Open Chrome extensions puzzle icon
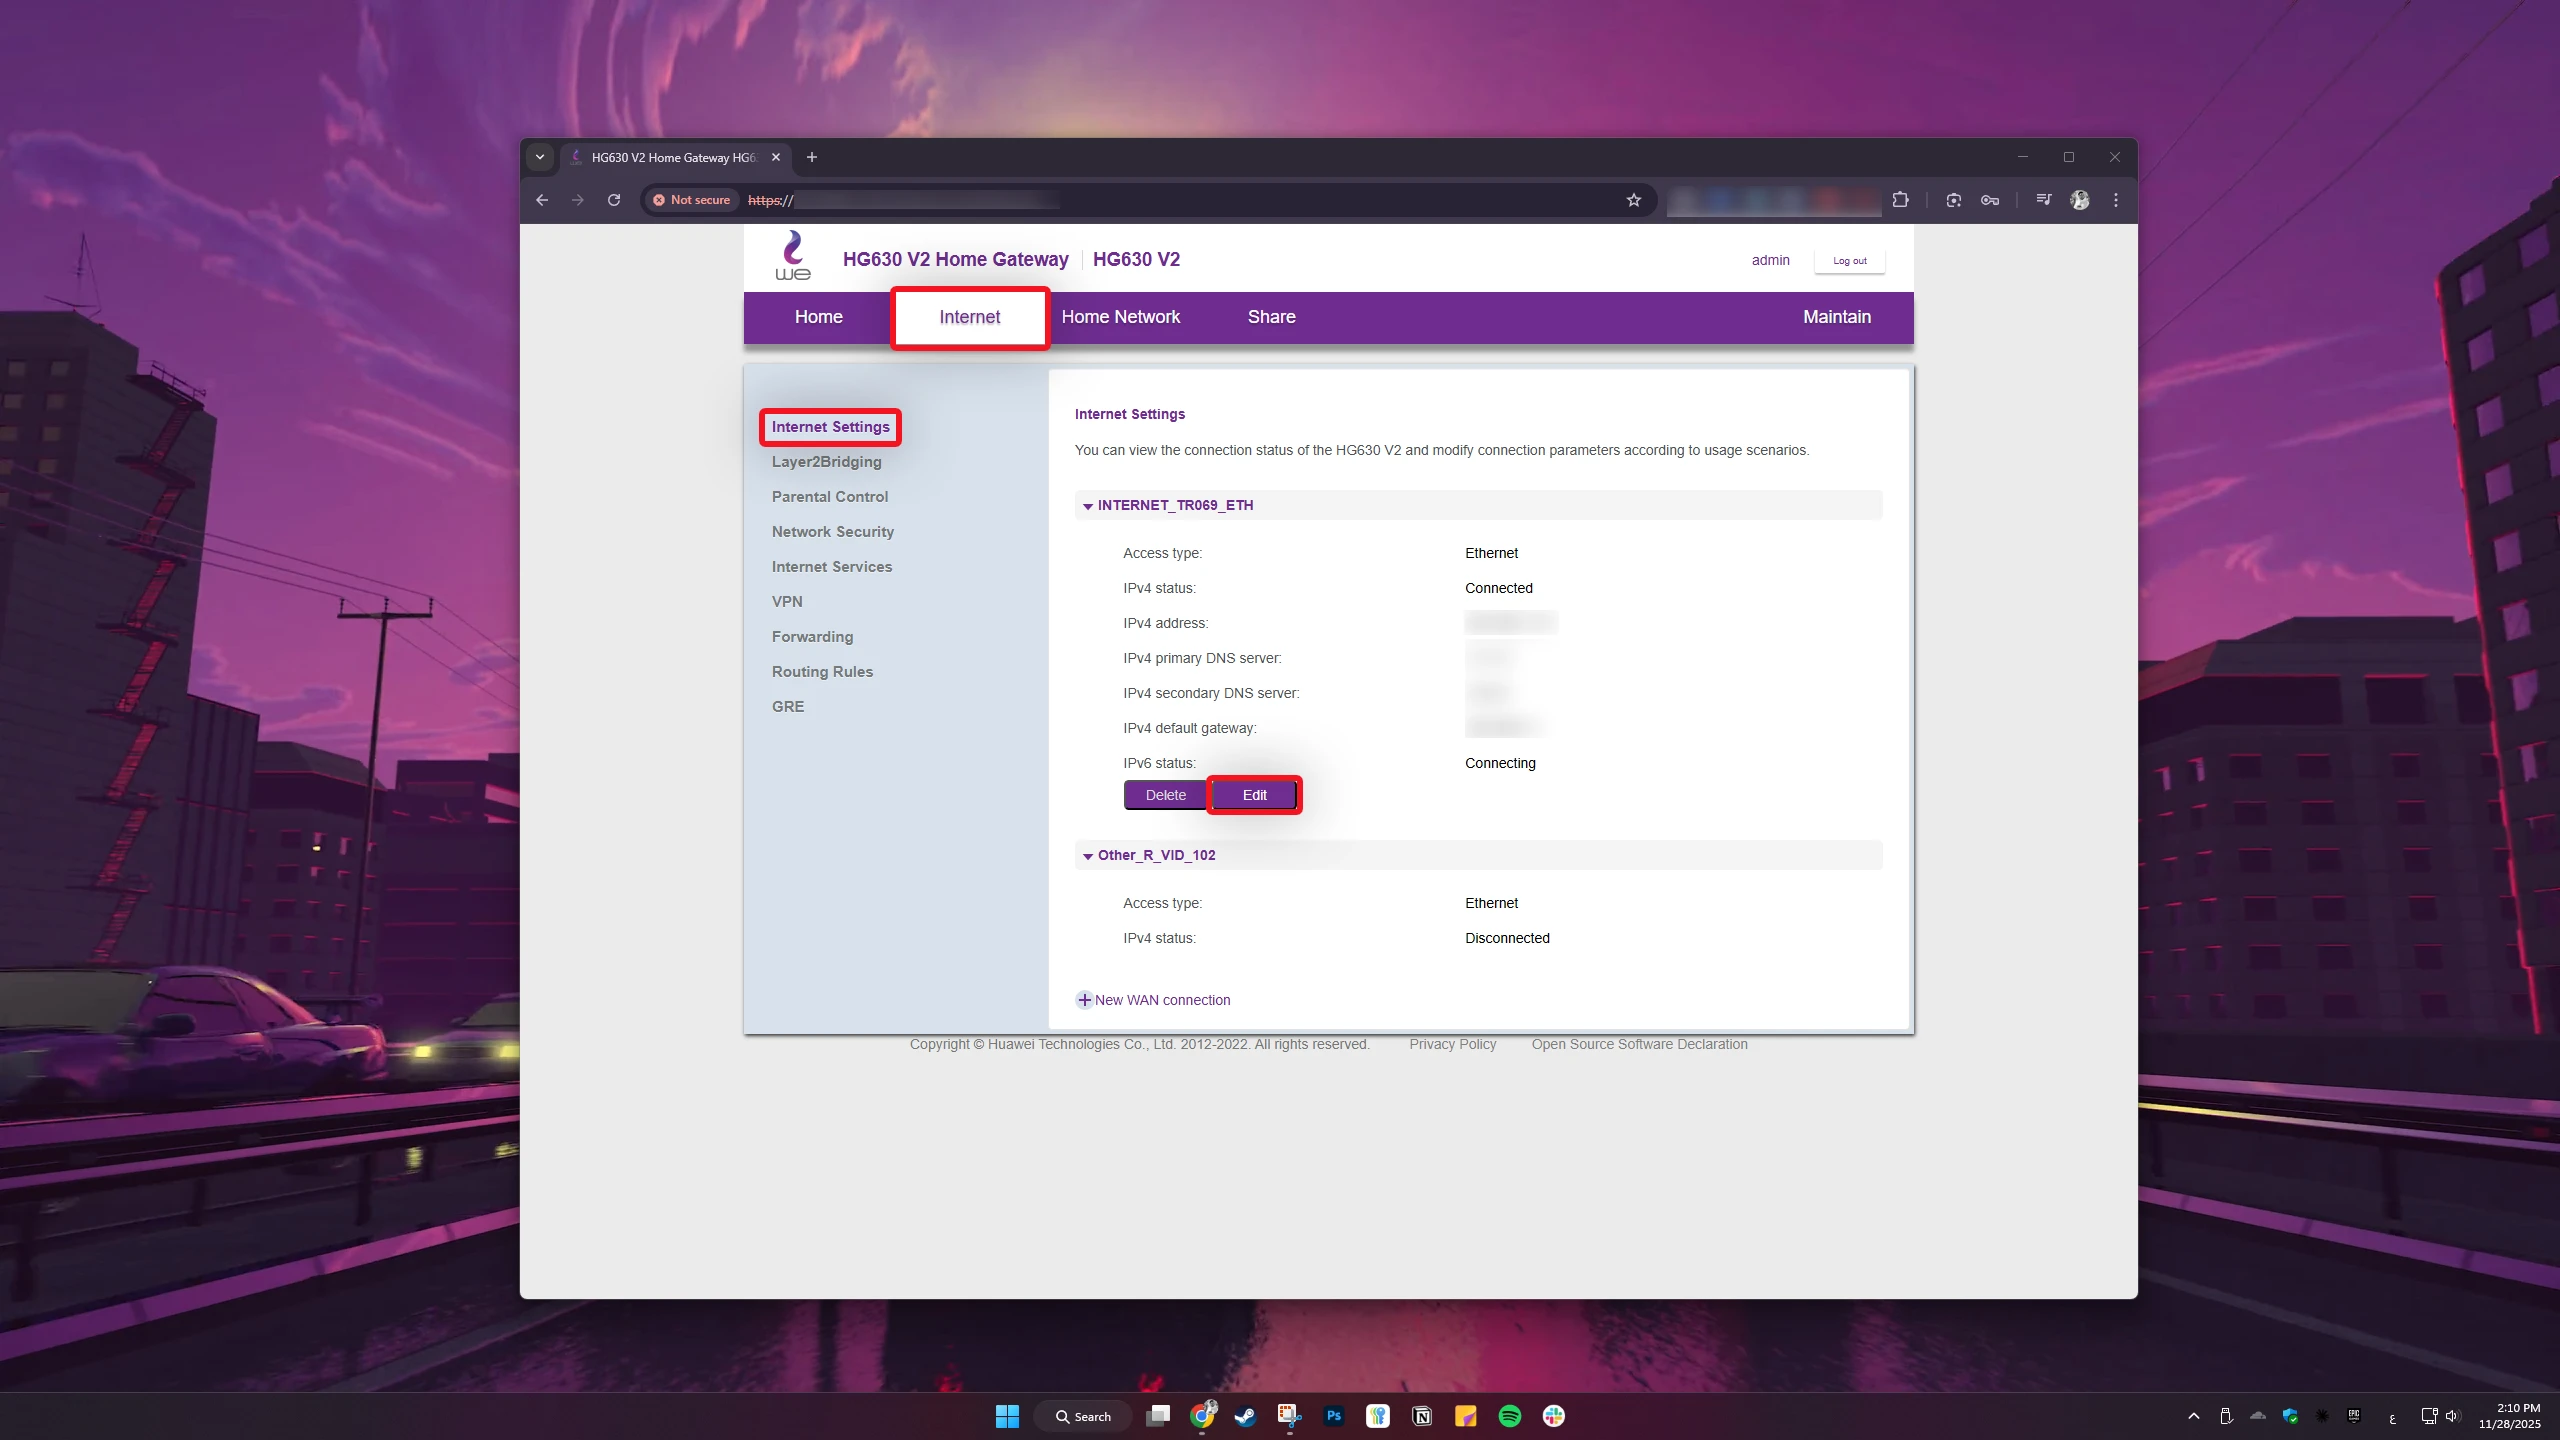Image resolution: width=2560 pixels, height=1440 pixels. tap(1901, 200)
